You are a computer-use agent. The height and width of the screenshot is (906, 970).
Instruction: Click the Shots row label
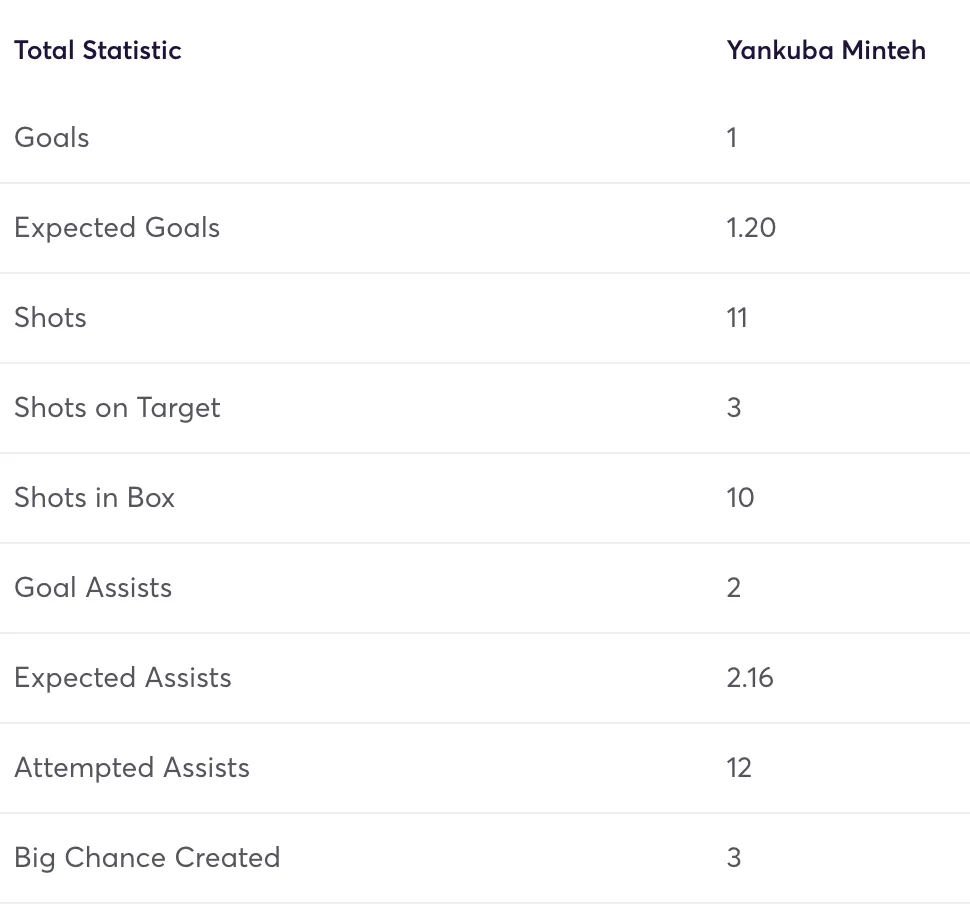point(51,317)
